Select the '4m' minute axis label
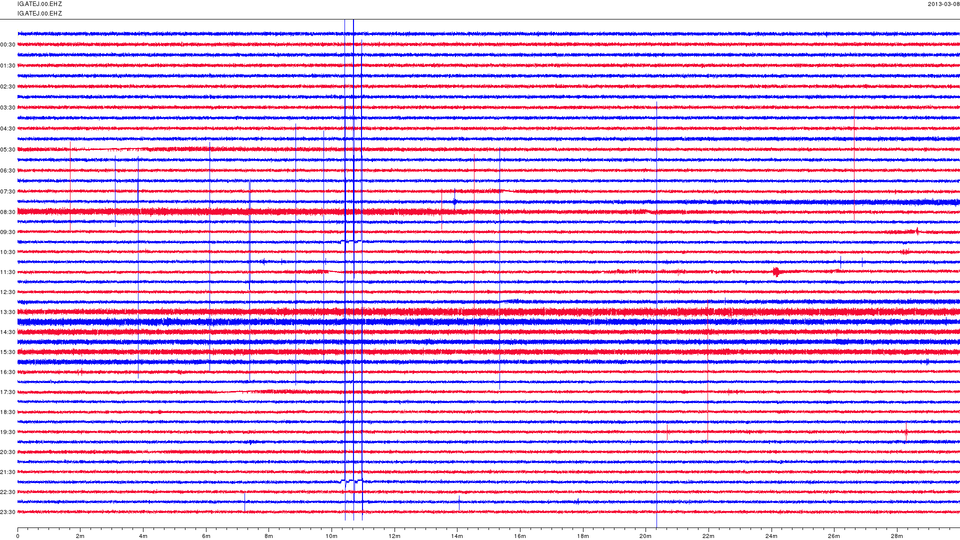Screen dimensions: 960x540 tap(143, 536)
